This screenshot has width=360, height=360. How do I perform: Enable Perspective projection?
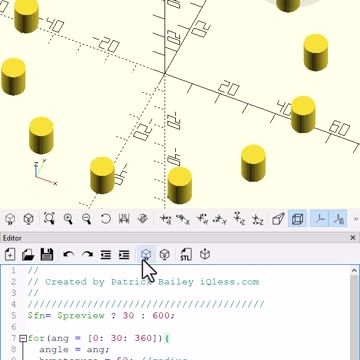point(278,219)
